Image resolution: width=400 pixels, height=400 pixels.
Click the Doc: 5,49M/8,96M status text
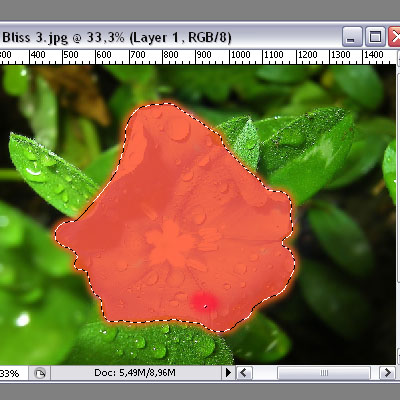click(135, 373)
